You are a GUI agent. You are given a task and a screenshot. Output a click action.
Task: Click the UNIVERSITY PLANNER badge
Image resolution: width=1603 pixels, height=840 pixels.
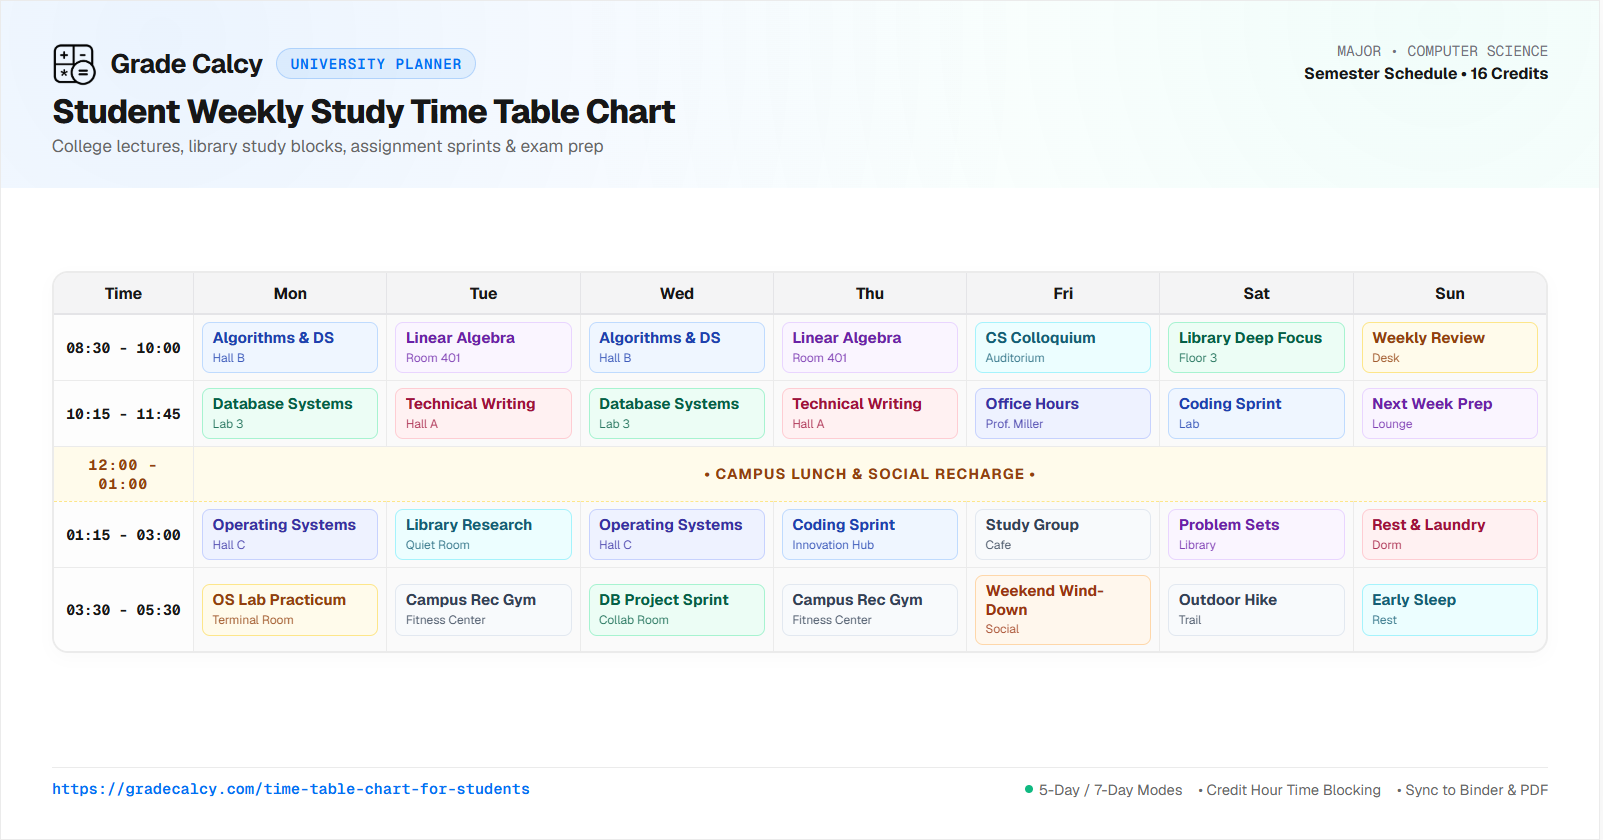point(376,64)
